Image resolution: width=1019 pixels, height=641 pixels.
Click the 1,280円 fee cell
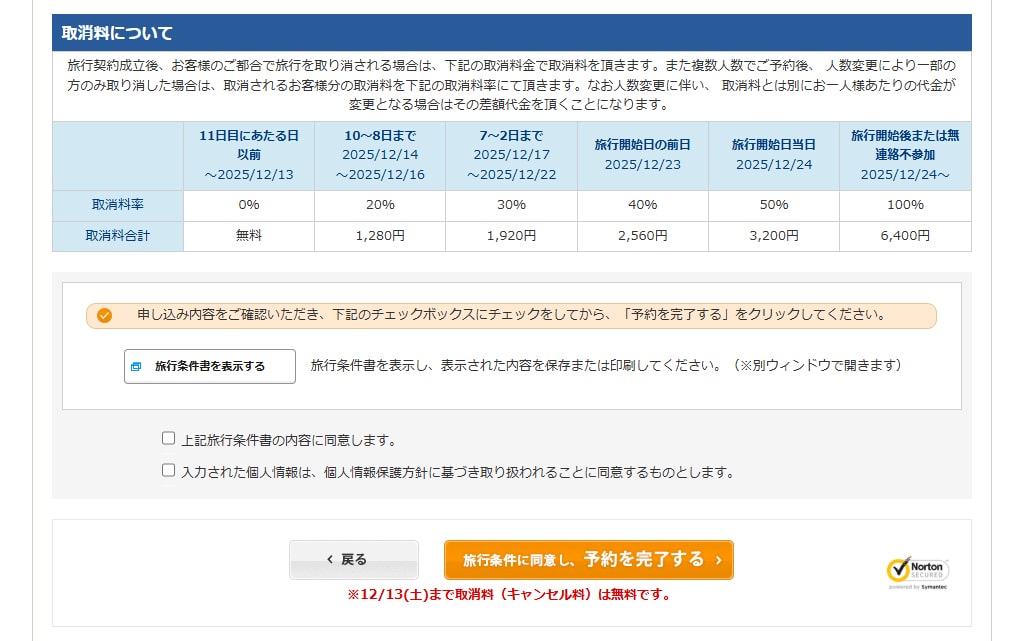tap(379, 236)
